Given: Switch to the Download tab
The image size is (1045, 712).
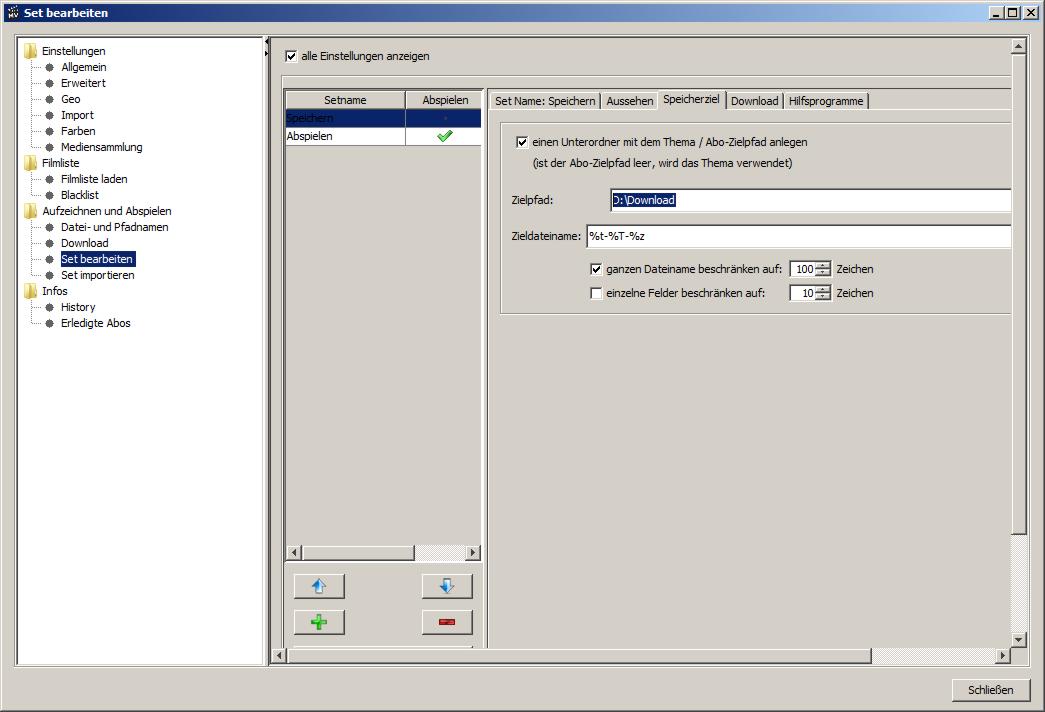Looking at the screenshot, I should [x=754, y=101].
